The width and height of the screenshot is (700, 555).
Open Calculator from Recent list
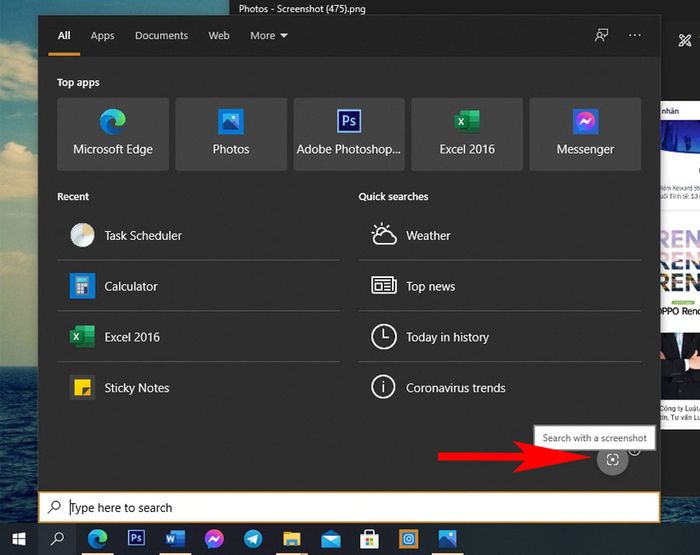coord(198,286)
